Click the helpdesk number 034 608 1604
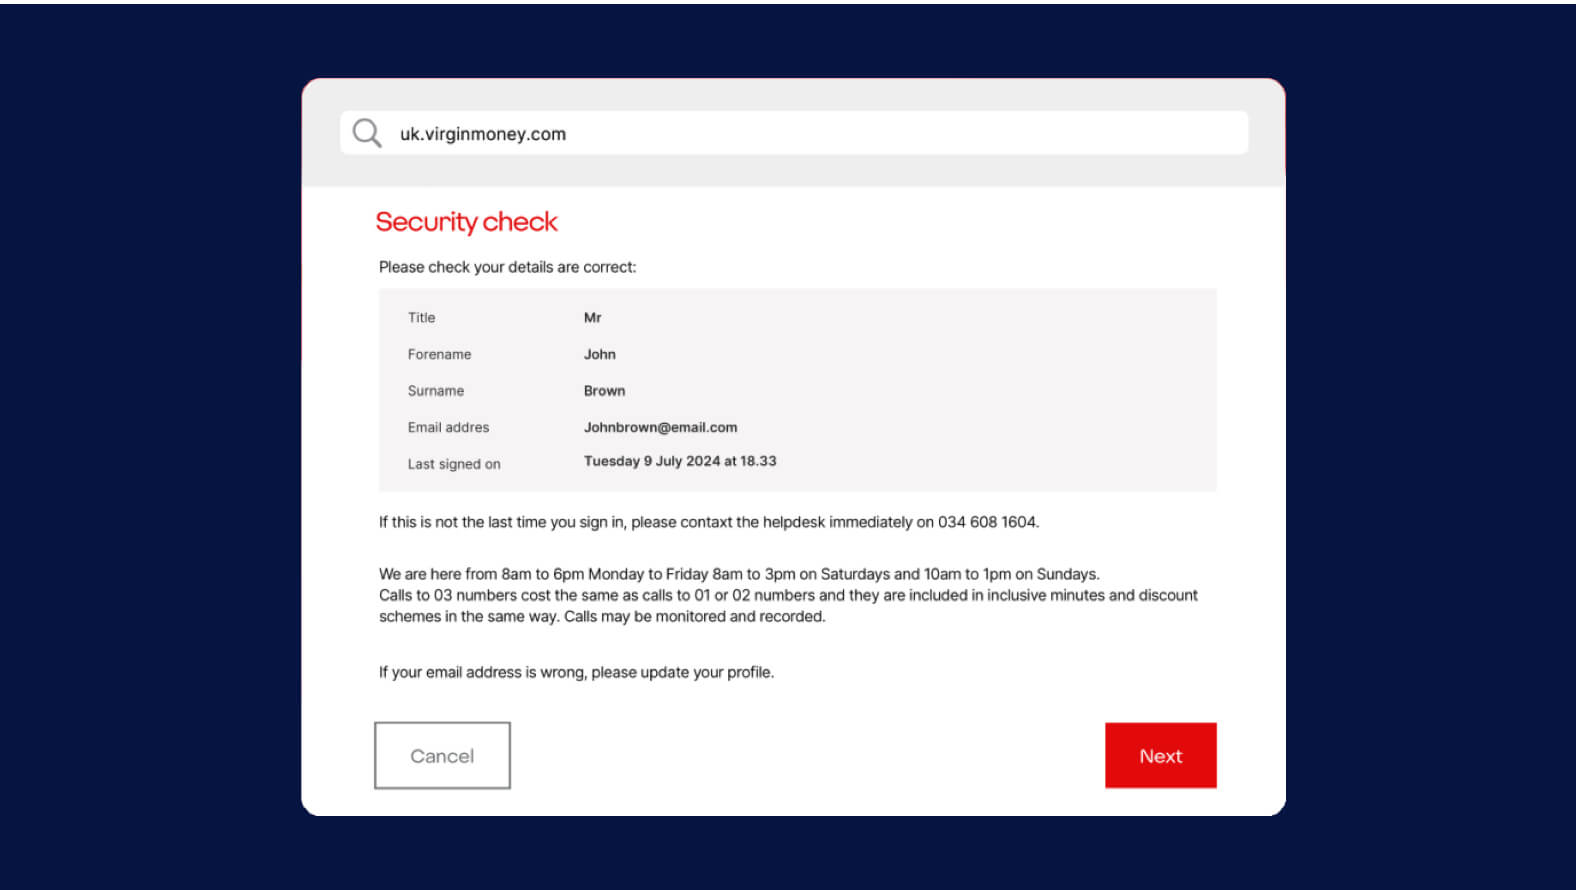The height and width of the screenshot is (890, 1576). pos(987,522)
